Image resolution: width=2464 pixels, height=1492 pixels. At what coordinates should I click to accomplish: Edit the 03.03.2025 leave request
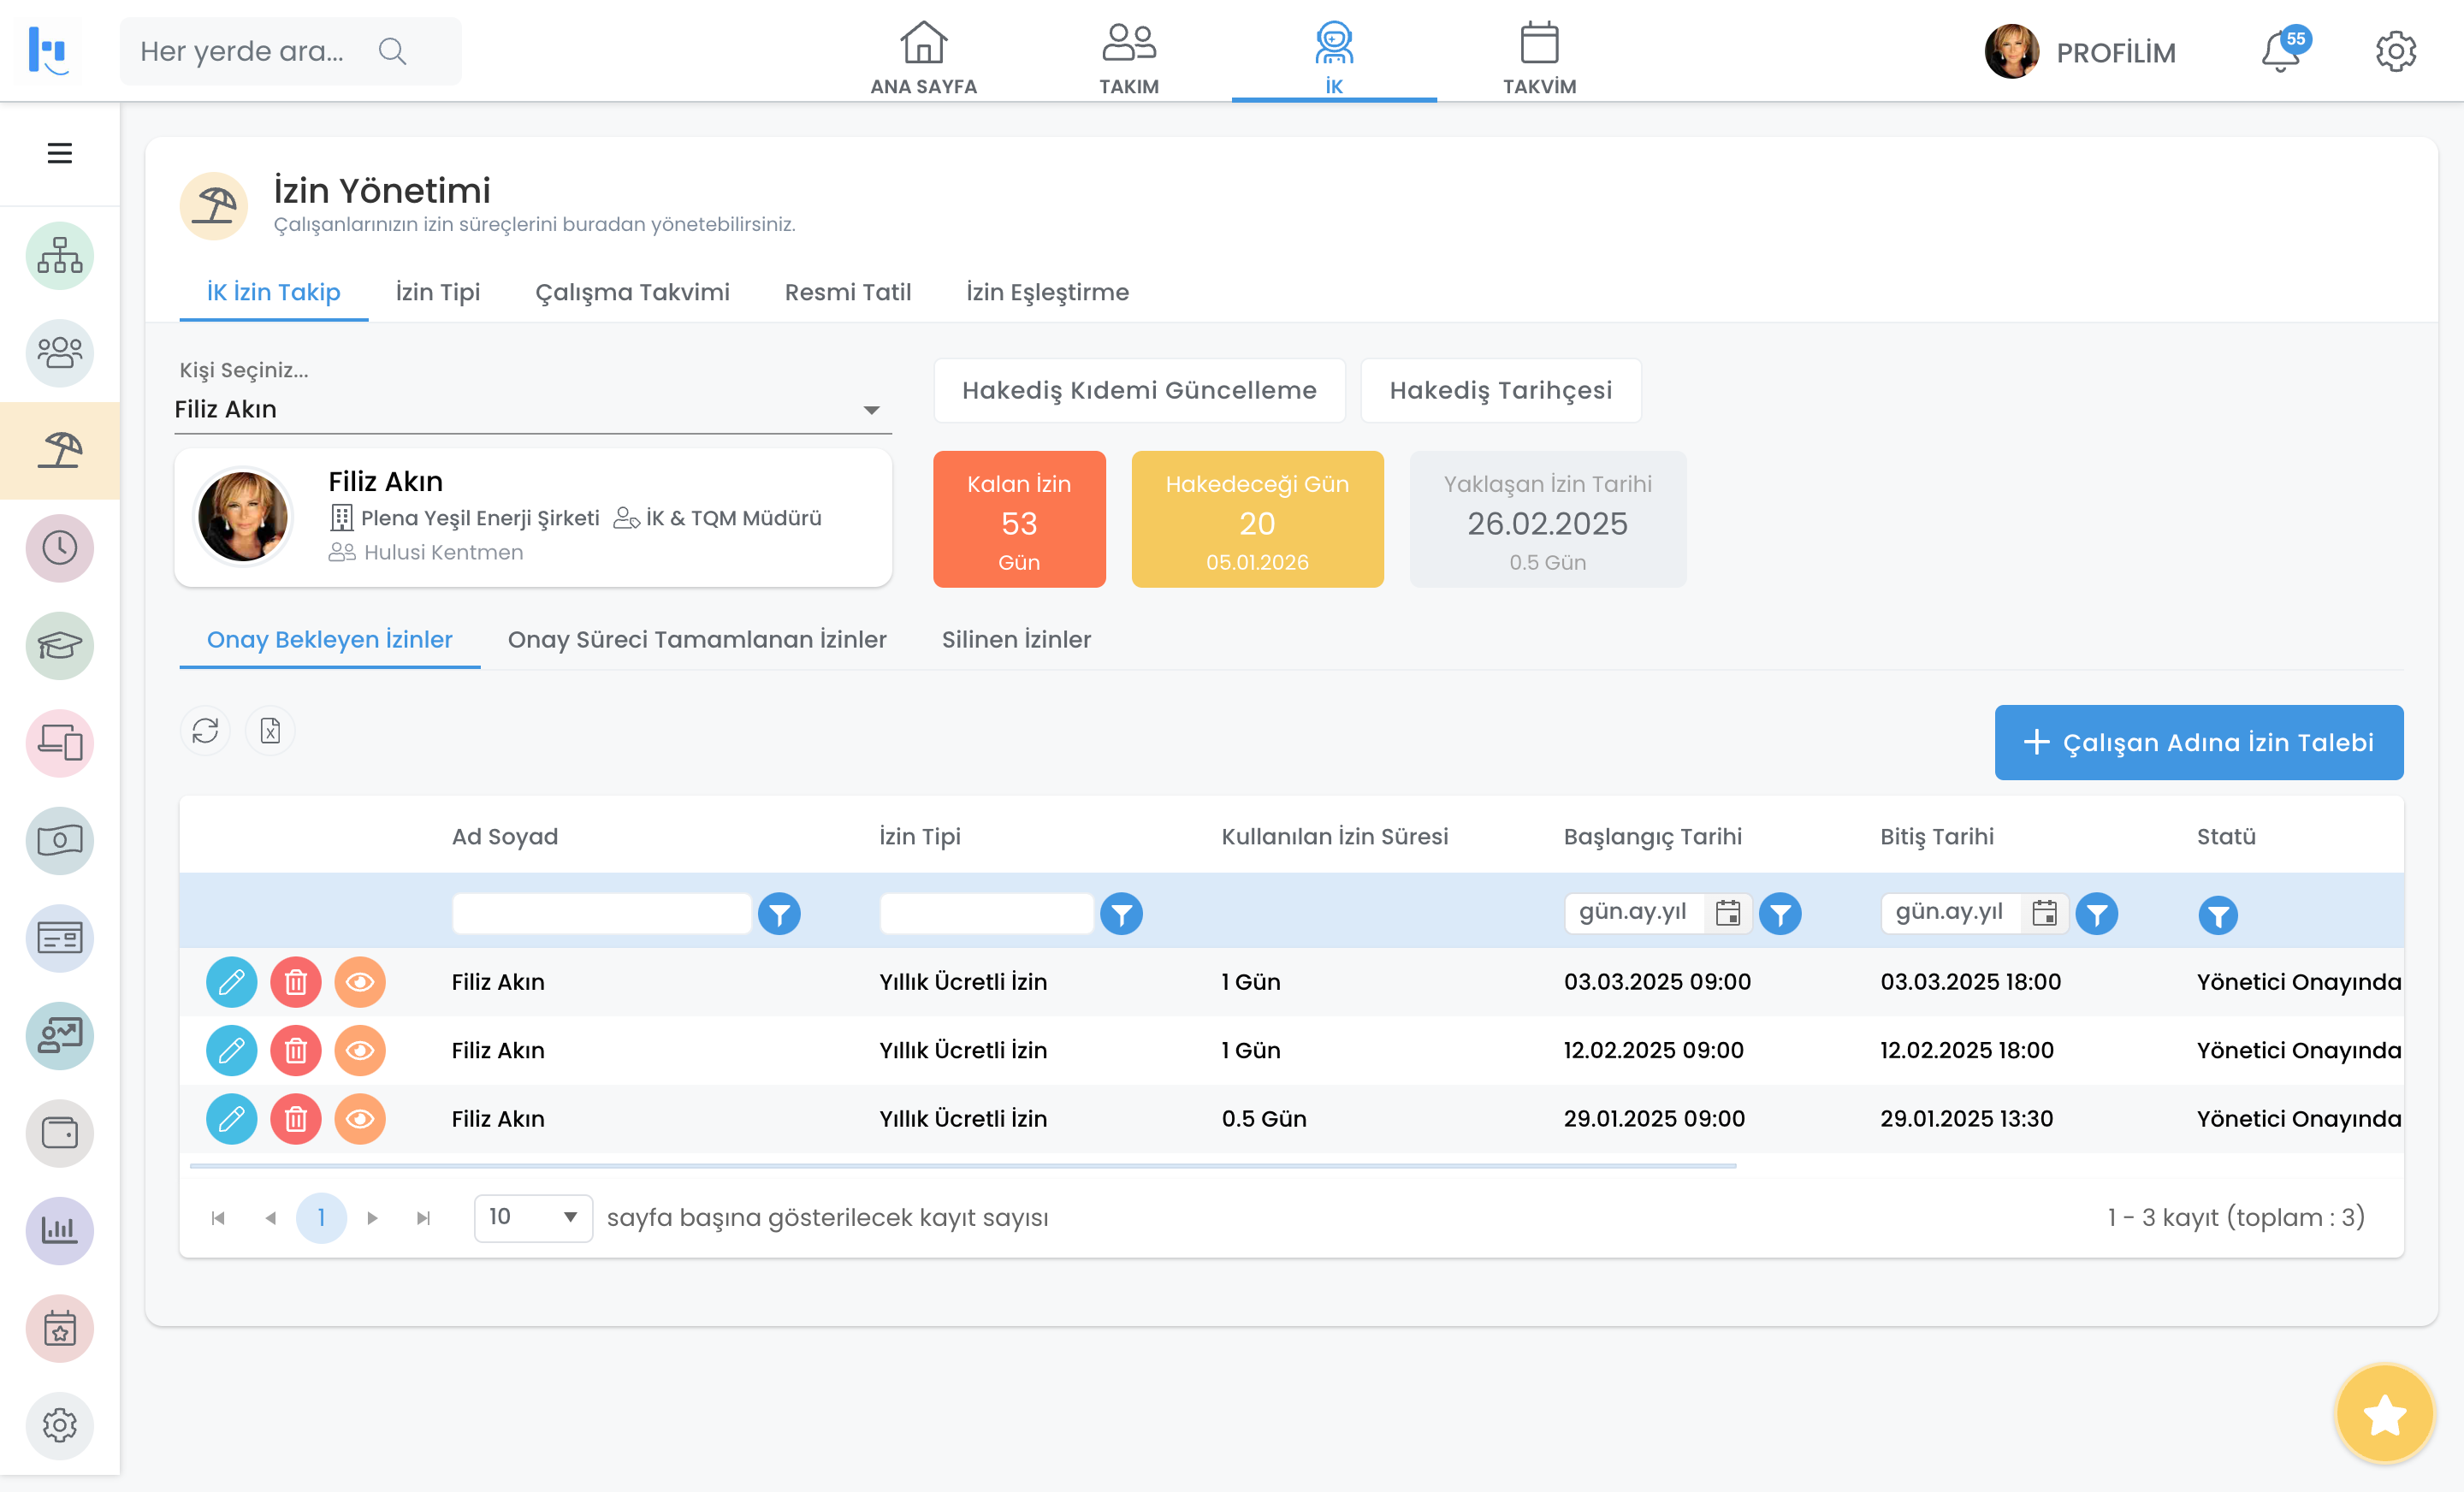[x=231, y=982]
